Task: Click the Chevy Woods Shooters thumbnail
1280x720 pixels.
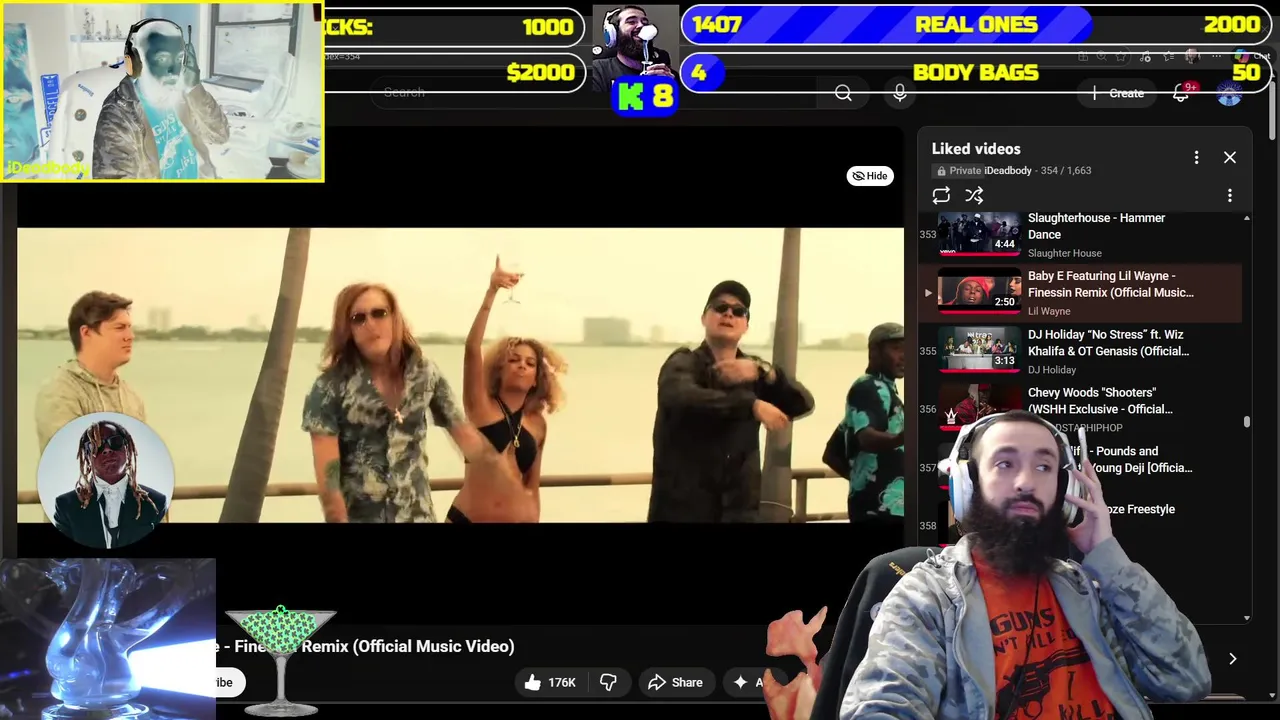Action: click(x=979, y=405)
